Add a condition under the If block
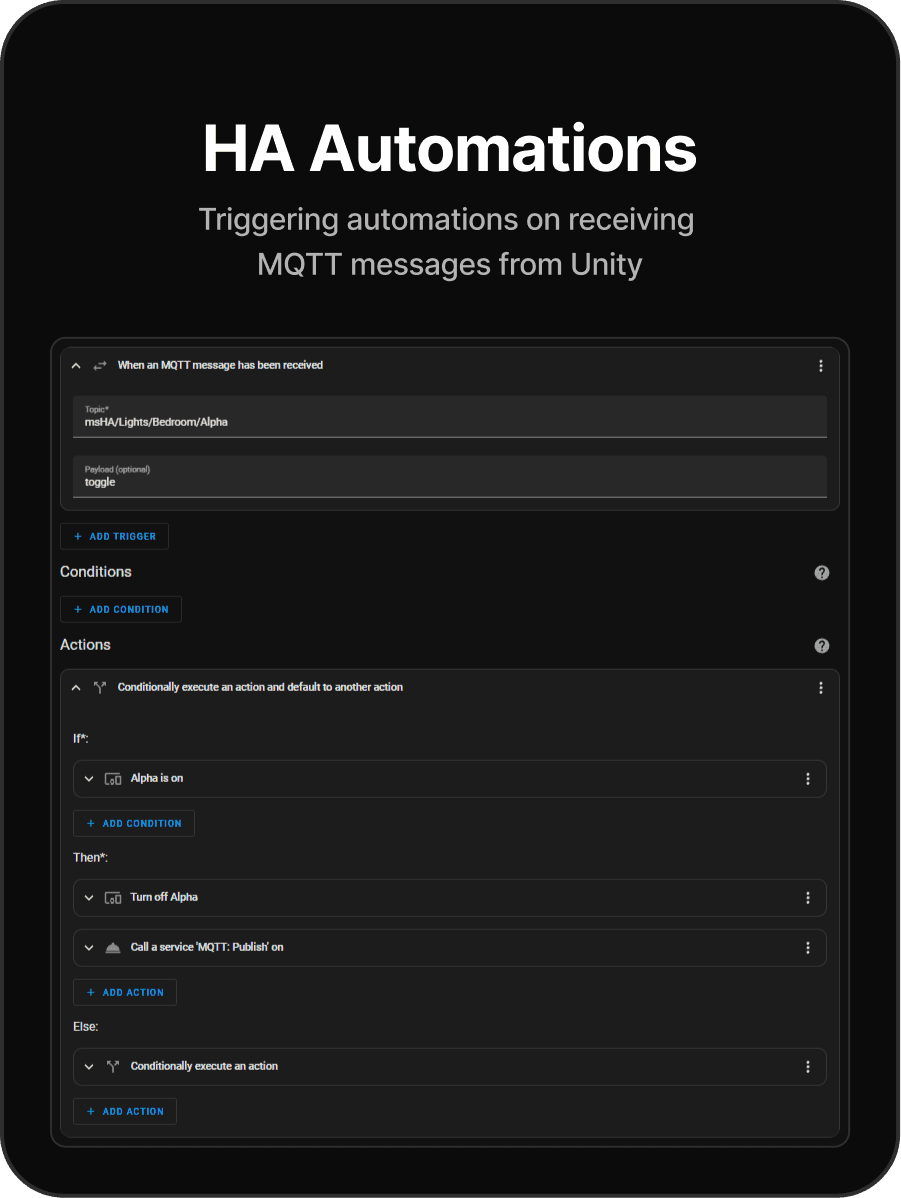Viewport: 901px width, 1198px height. coord(134,824)
